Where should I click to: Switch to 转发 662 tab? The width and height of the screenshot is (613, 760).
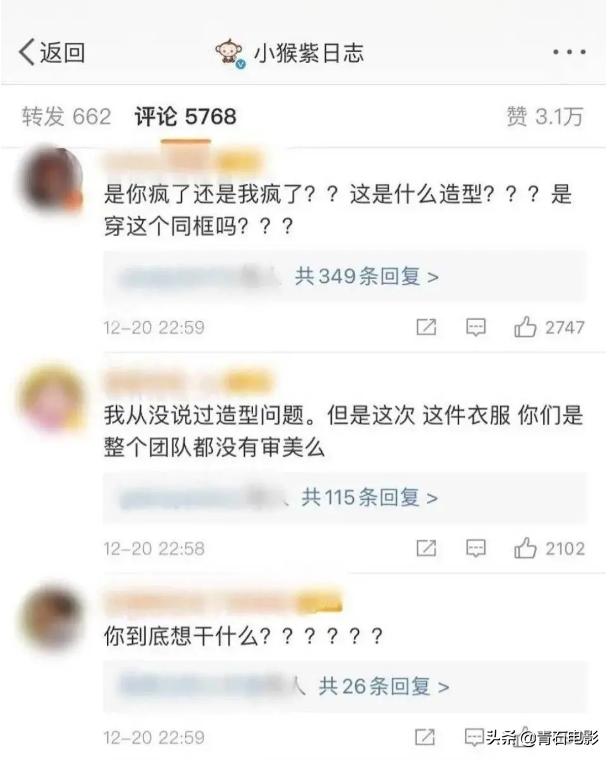[66, 117]
